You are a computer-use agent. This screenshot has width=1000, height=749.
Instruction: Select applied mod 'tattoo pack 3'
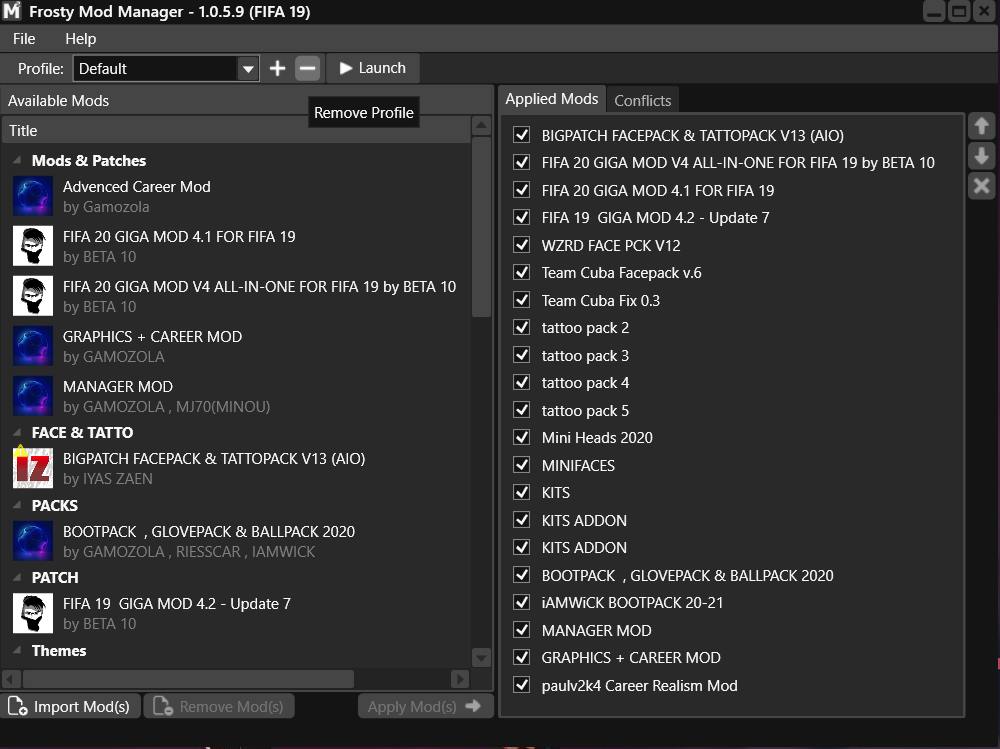click(585, 355)
